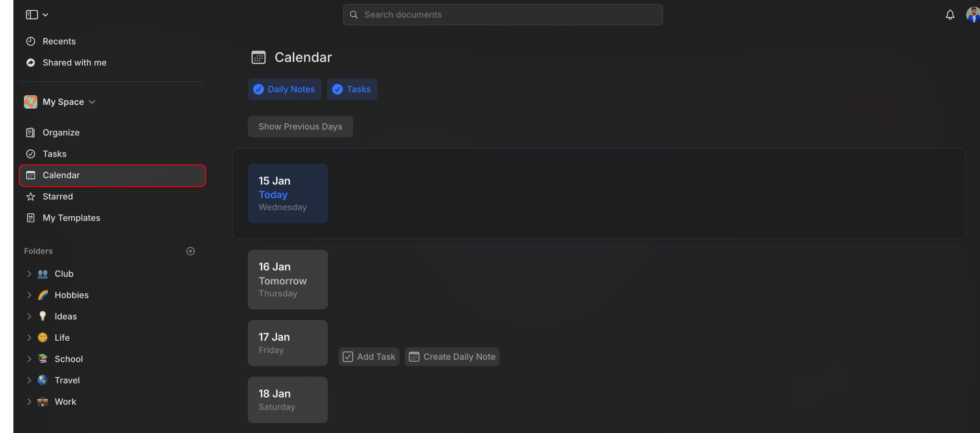This screenshot has width=980, height=433.
Task: Expand the Club folder
Action: (x=29, y=274)
